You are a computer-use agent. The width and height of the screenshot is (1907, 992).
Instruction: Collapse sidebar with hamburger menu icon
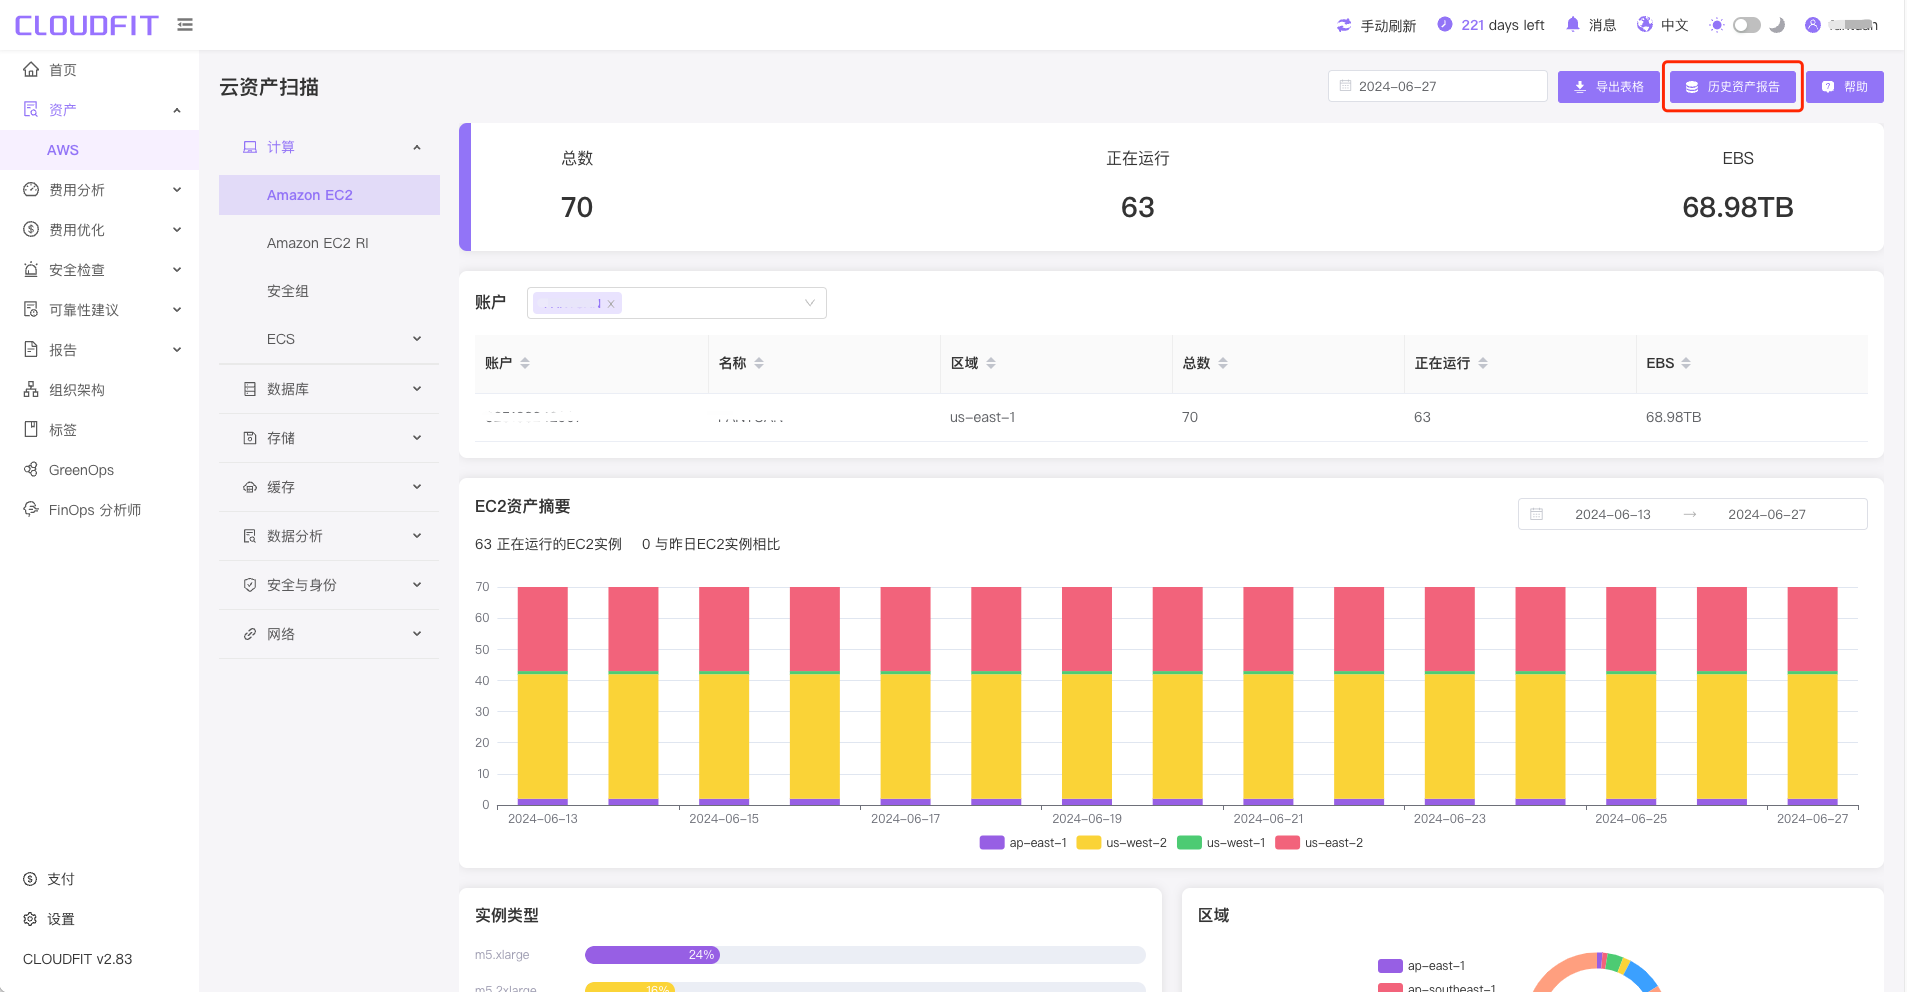(x=185, y=24)
